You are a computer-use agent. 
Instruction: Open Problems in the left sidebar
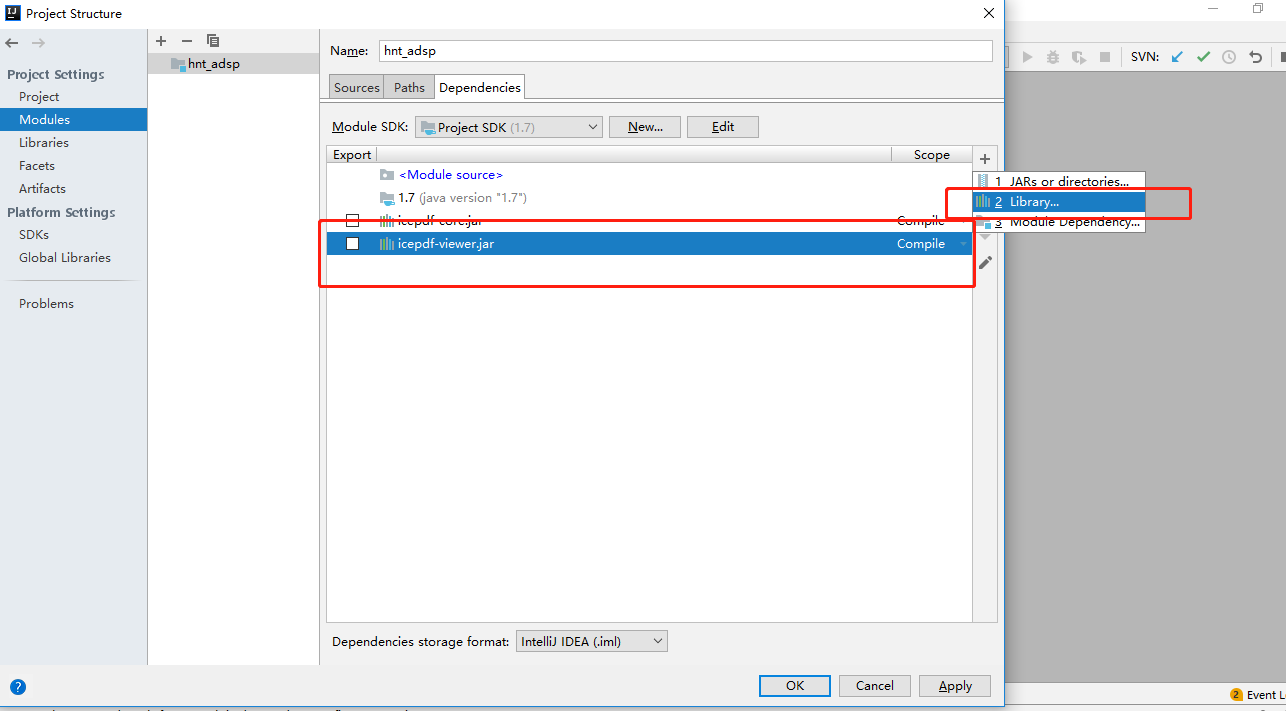click(46, 304)
